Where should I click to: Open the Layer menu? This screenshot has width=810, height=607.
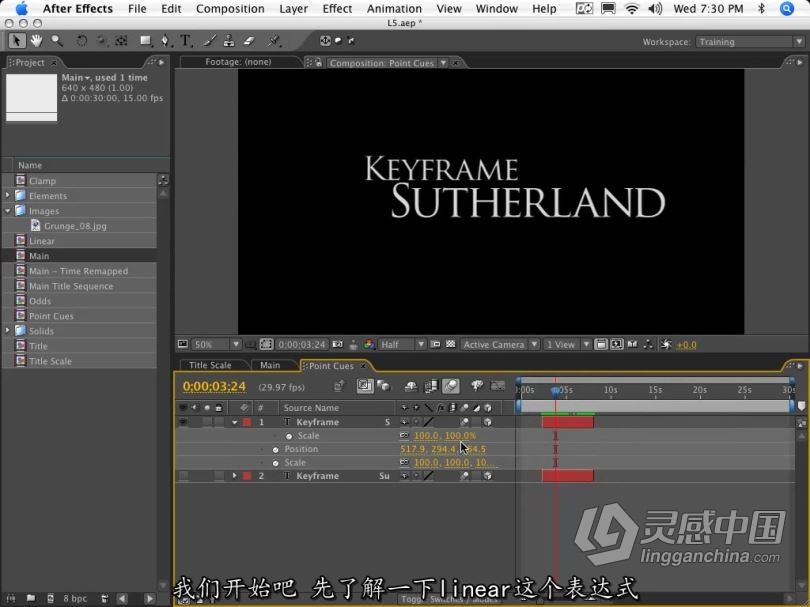[293, 9]
